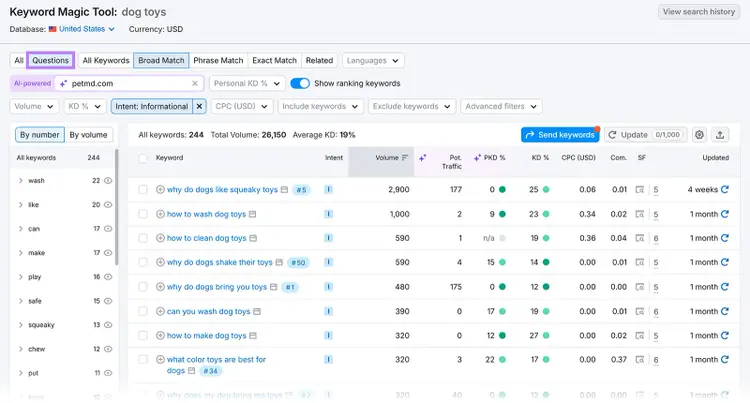Remove the Intent: Informational filter
Viewport: 750px width, 403px height.
pos(199,106)
